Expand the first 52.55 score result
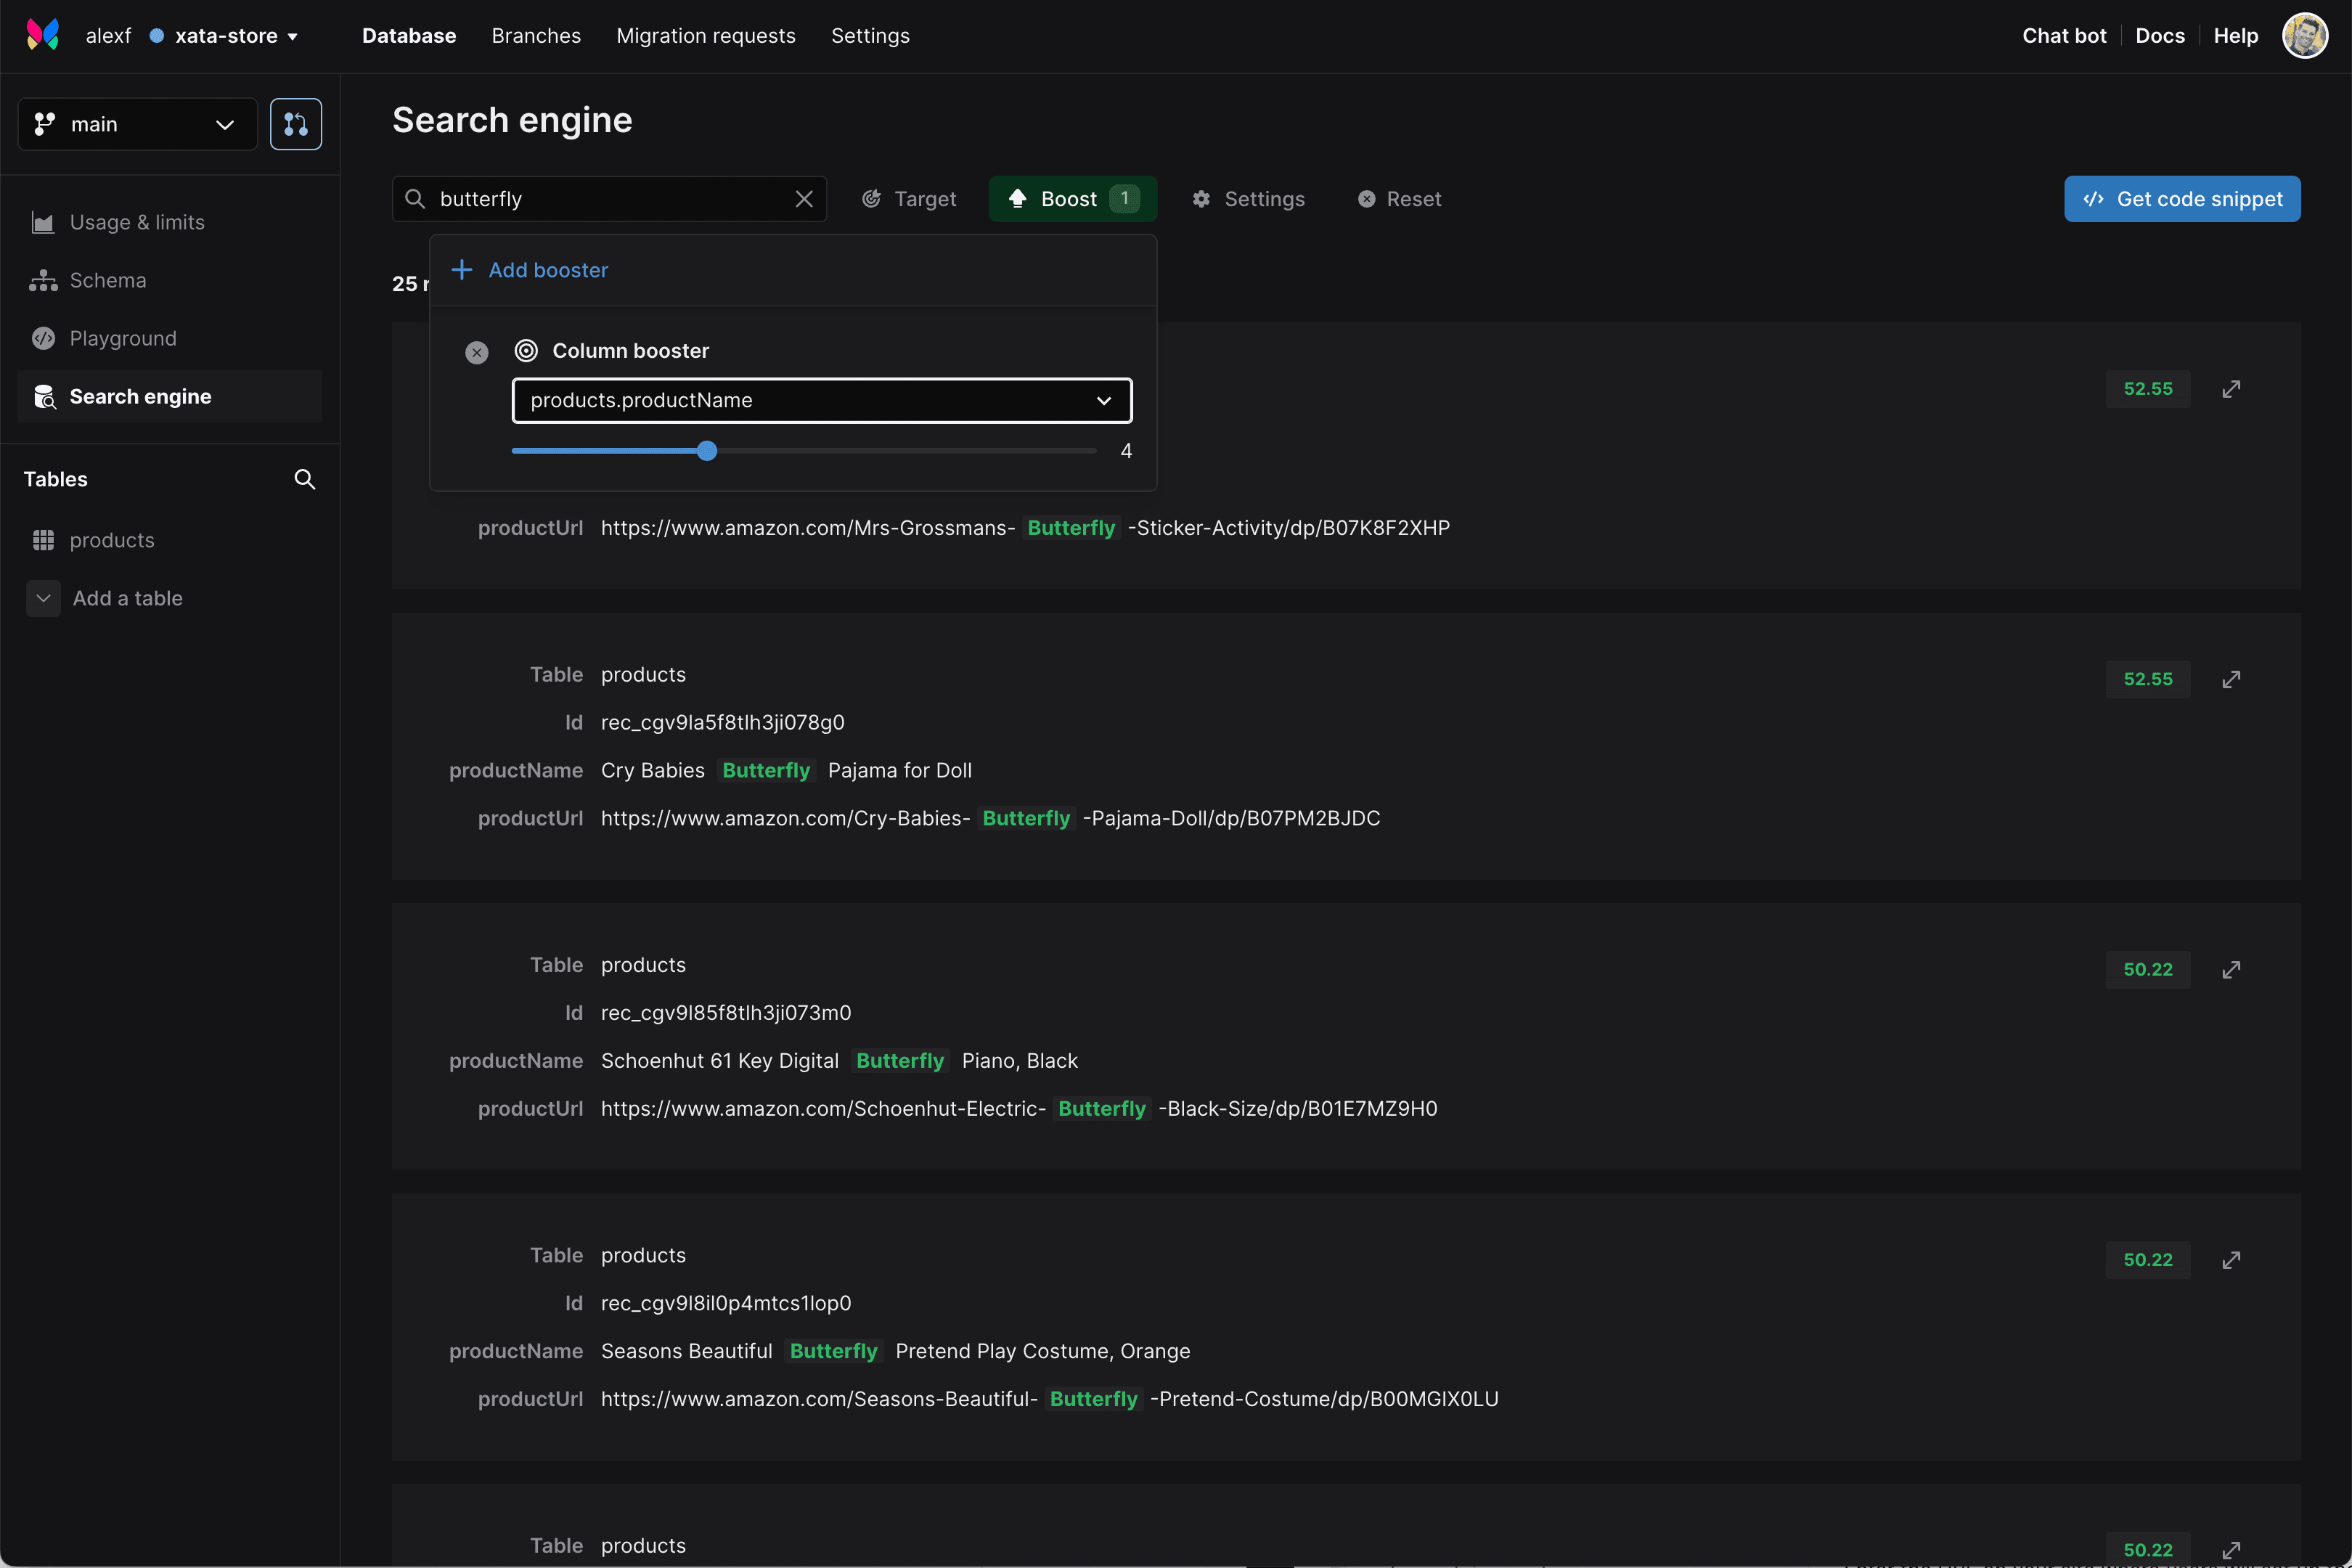 point(2231,389)
